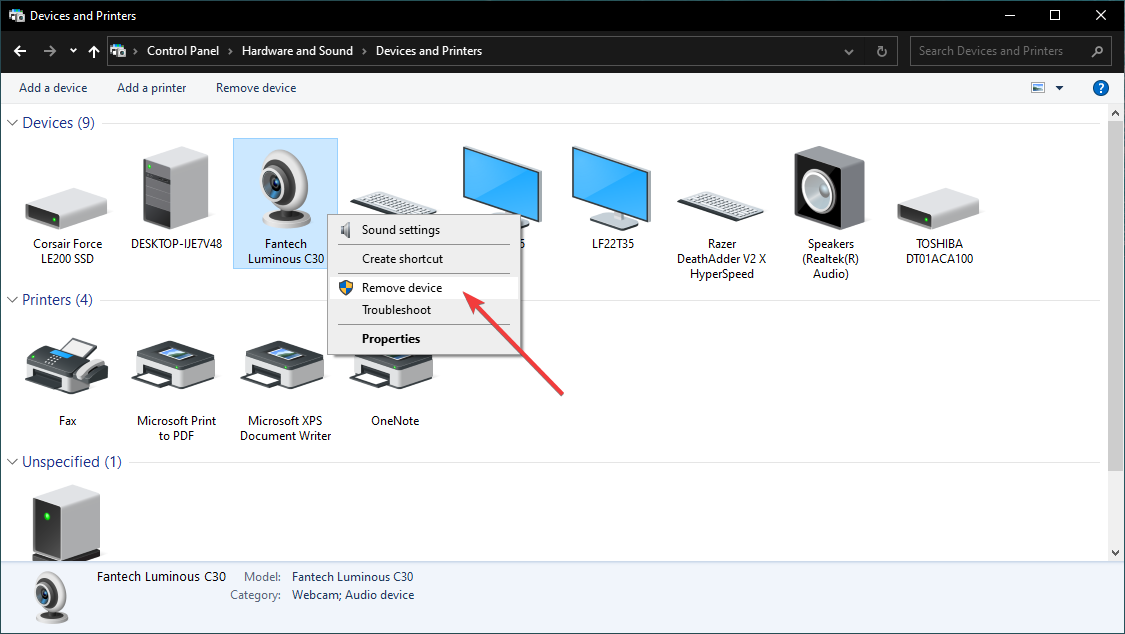Click the Devices and Printers address bar icon
The height and width of the screenshot is (634, 1125).
118,51
